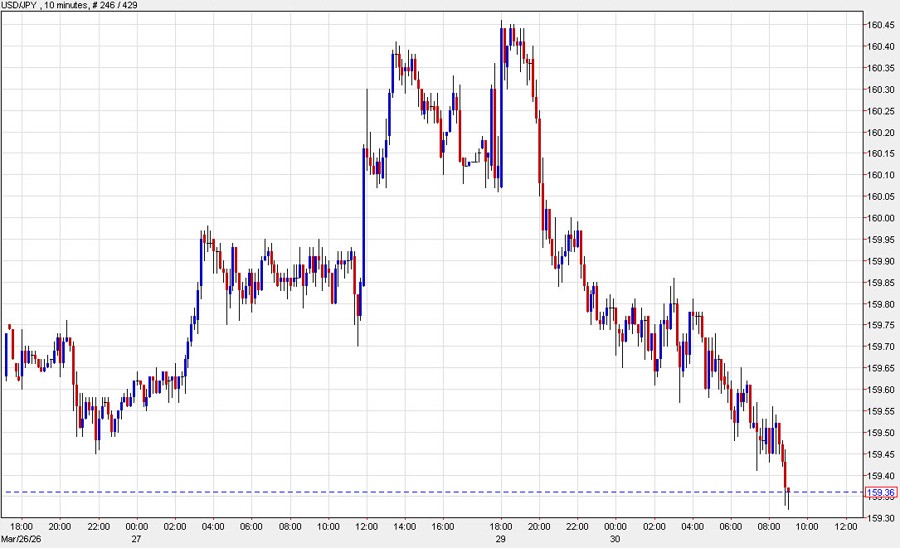Click the 160.45 price axis label

(880, 25)
